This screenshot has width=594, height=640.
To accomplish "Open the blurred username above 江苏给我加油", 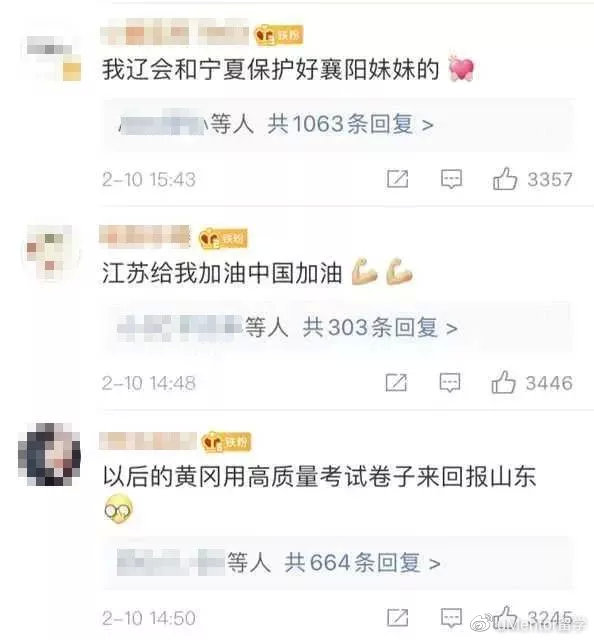I will pyautogui.click(x=145, y=236).
